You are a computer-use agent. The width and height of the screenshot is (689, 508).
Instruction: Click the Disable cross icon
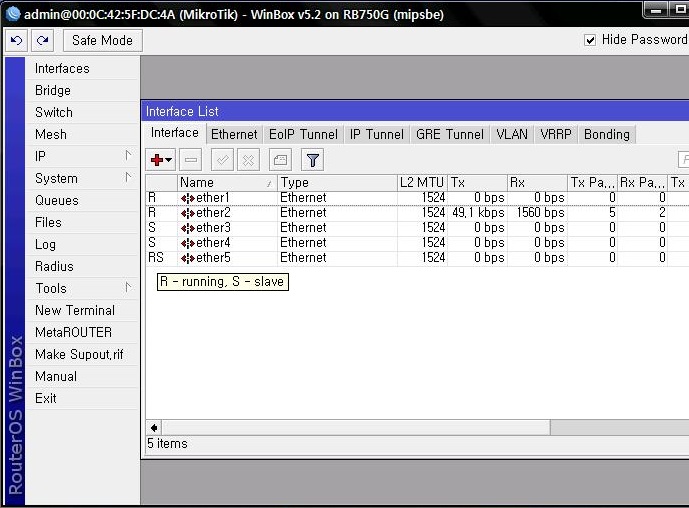click(248, 160)
